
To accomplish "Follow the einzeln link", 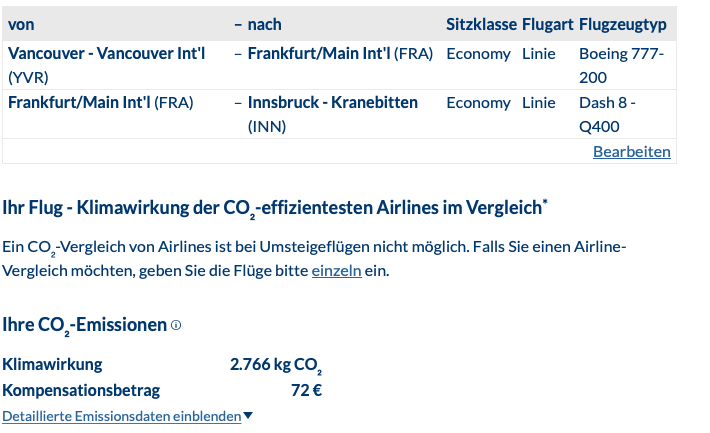I will pos(336,271).
